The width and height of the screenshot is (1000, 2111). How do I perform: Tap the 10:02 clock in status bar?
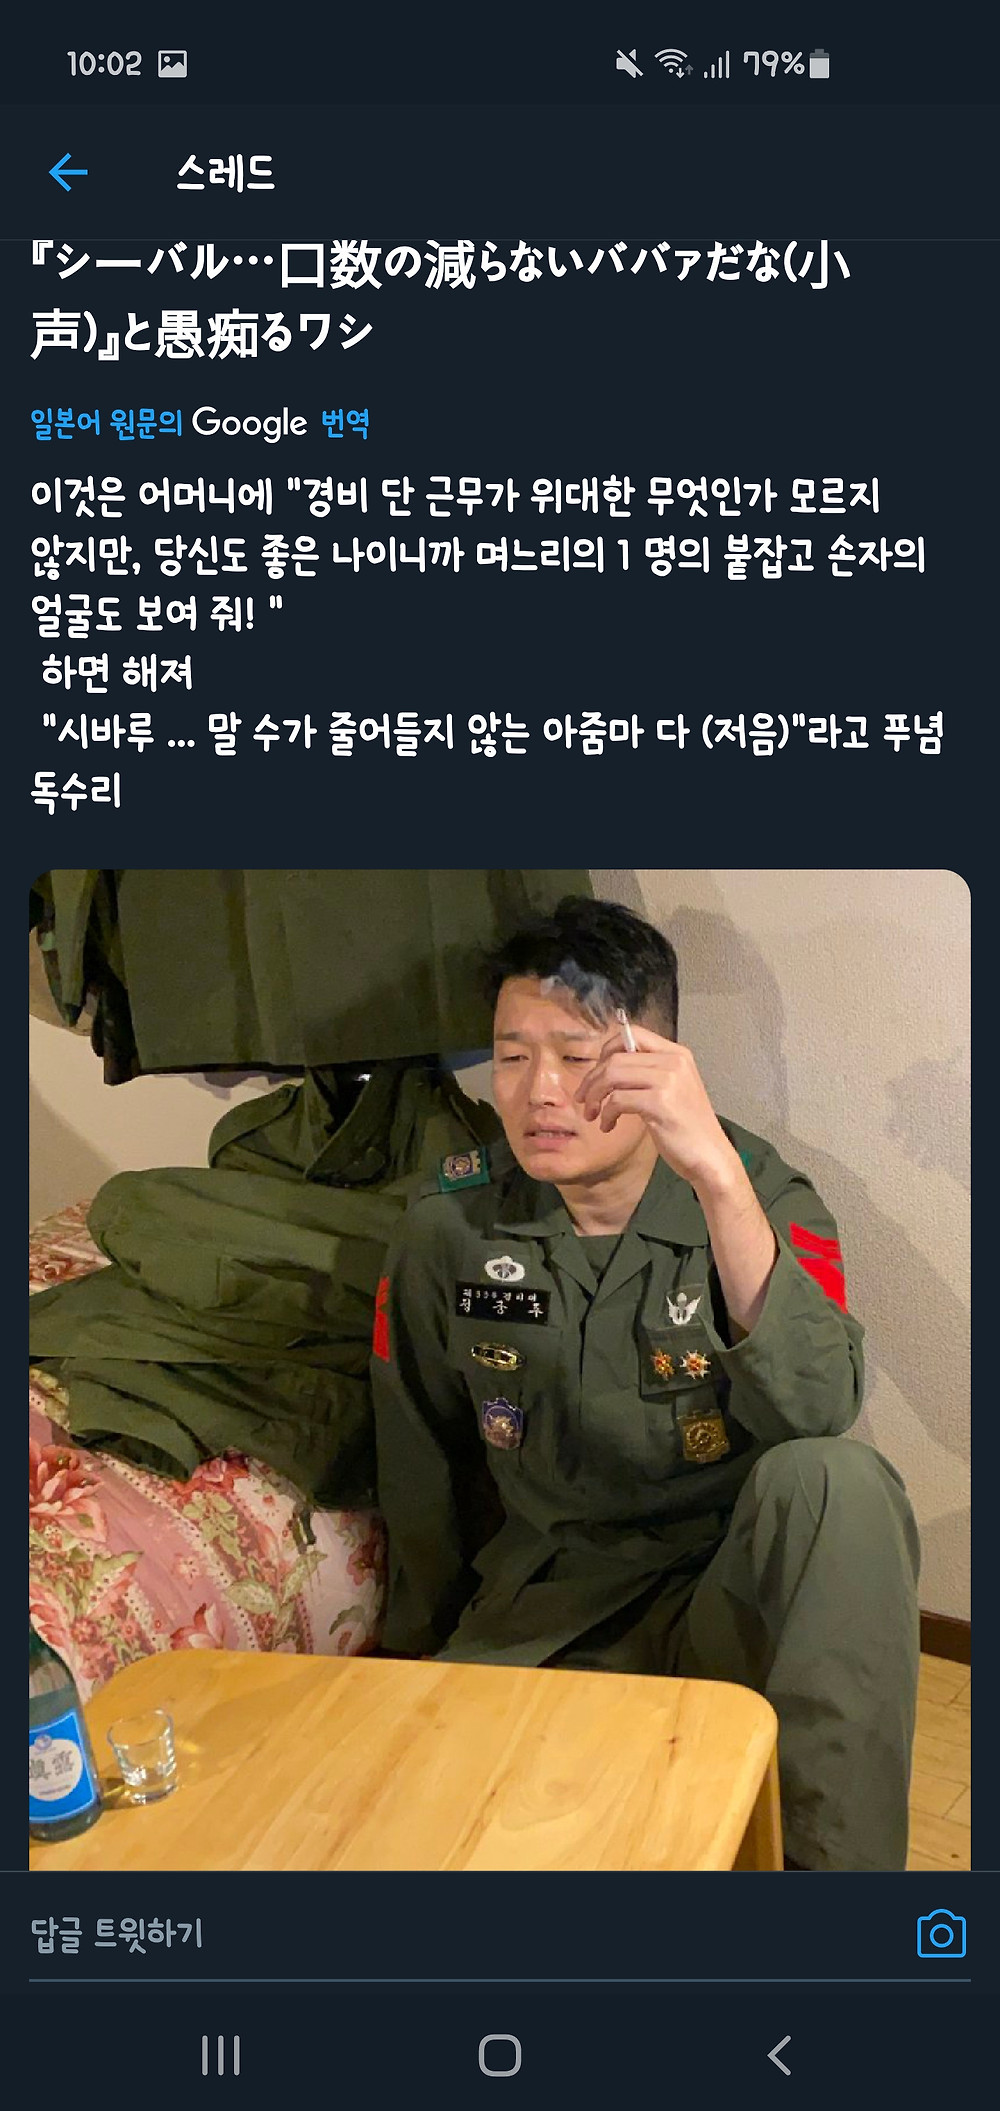(104, 64)
